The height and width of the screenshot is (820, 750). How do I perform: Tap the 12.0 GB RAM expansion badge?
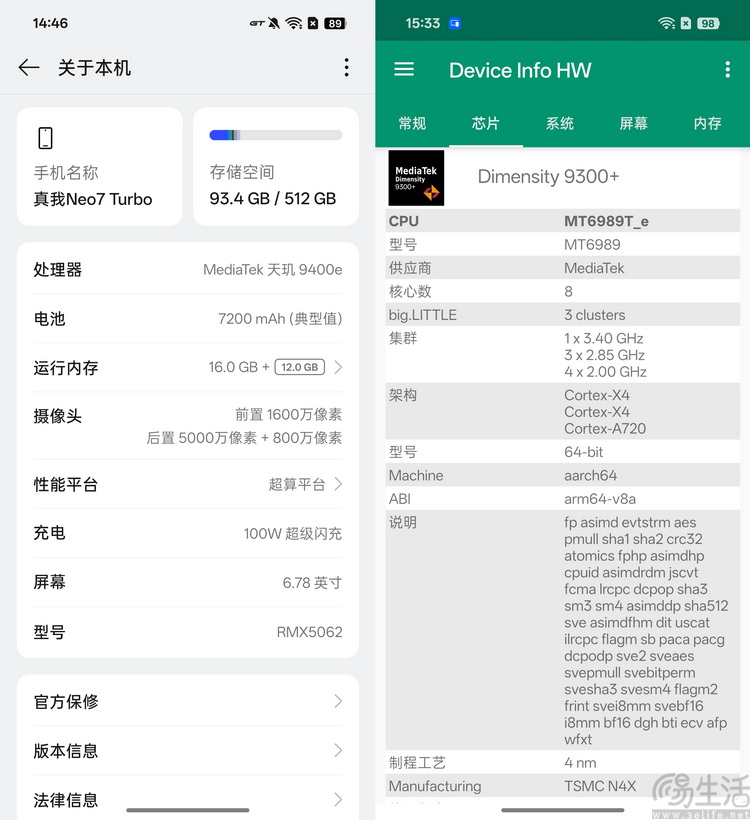coord(300,367)
